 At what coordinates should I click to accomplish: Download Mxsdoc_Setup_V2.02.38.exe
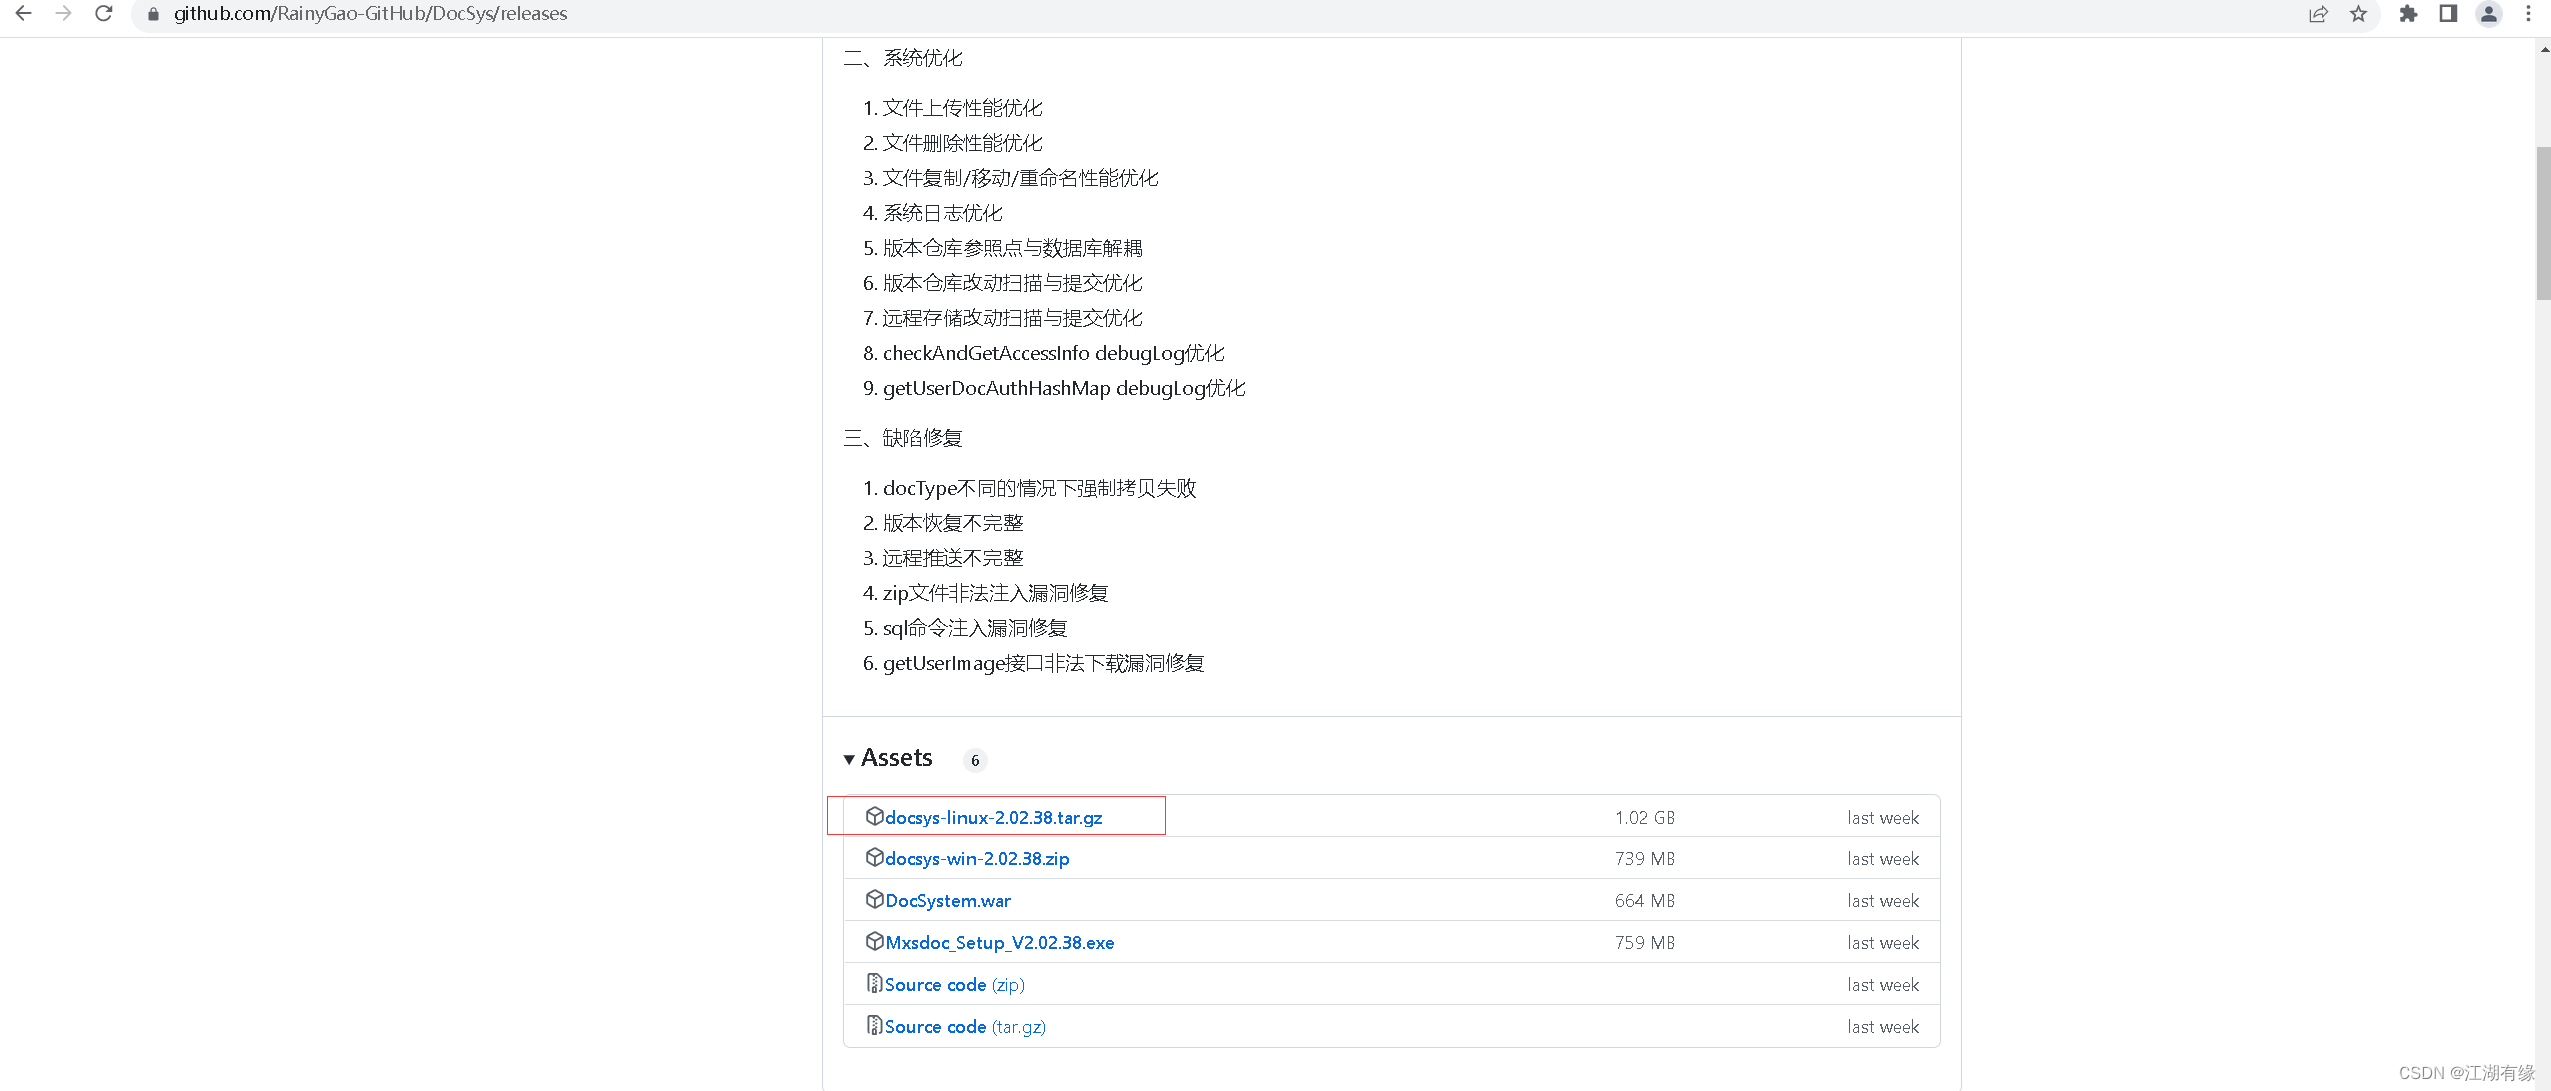999,942
